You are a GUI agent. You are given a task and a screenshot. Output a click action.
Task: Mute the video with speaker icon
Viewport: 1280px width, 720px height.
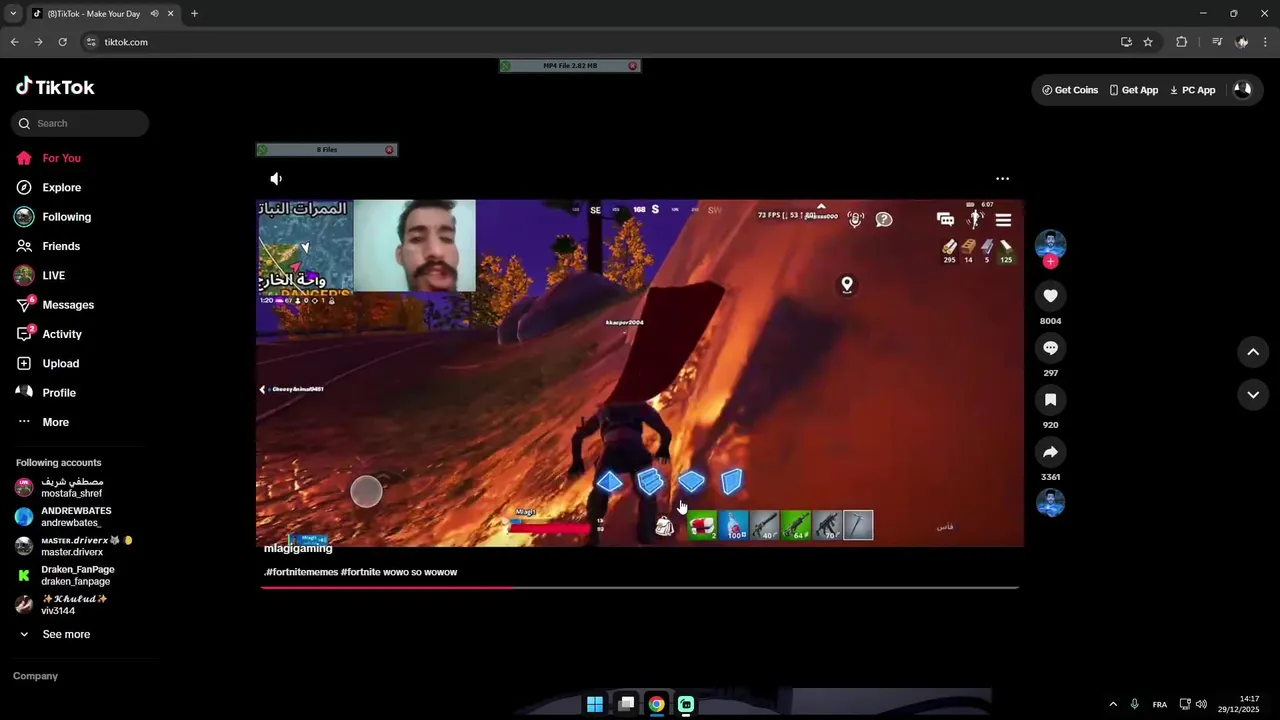tap(276, 179)
